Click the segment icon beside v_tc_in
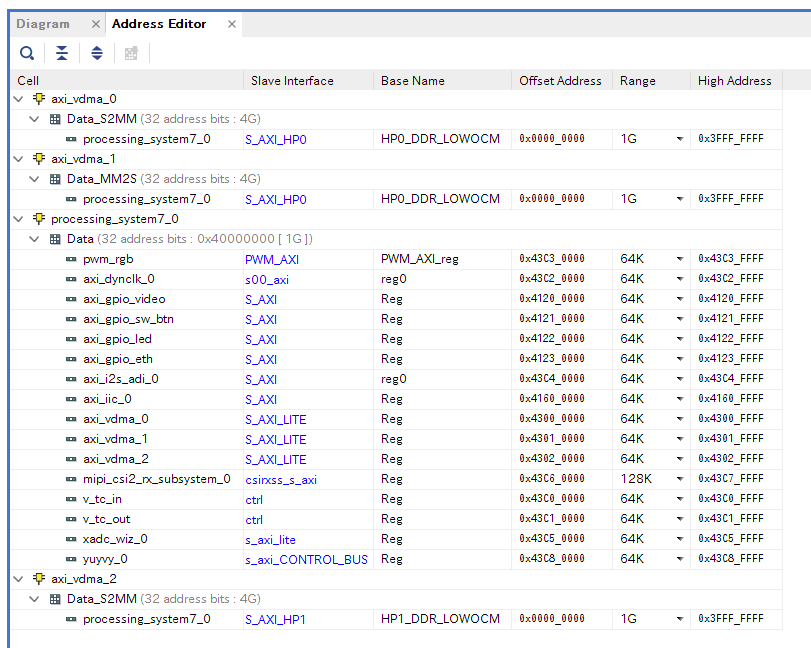This screenshot has height=648, width=811. coord(71,499)
